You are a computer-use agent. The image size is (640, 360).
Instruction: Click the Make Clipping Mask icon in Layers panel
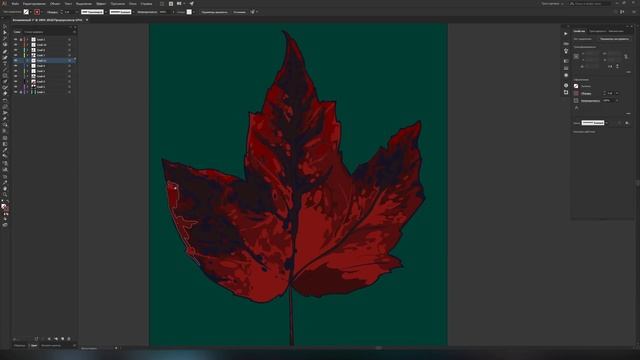pyautogui.click(x=49, y=339)
